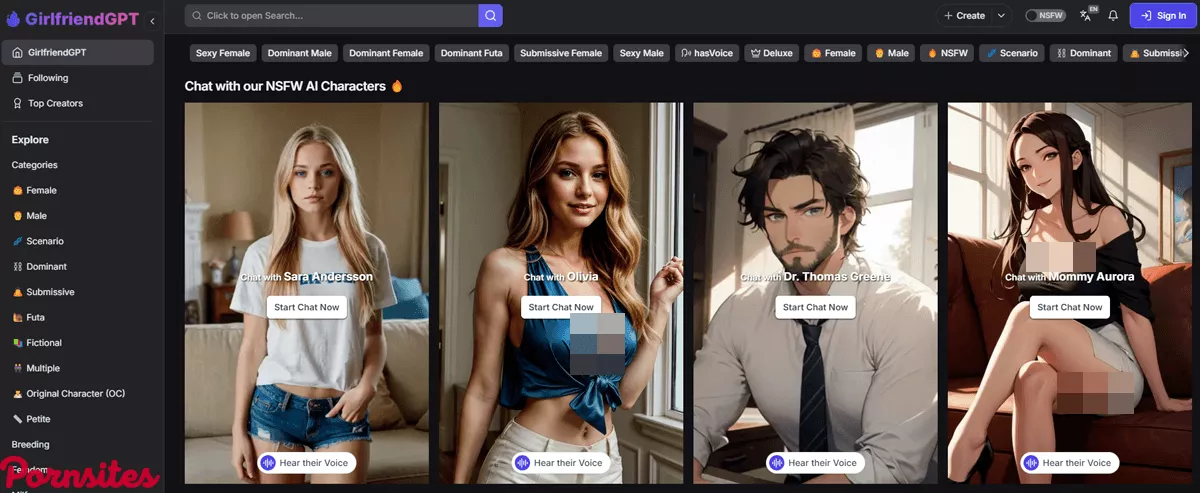Toggle the Deluxe filter chip
Image resolution: width=1200 pixels, height=493 pixels.
[771, 53]
